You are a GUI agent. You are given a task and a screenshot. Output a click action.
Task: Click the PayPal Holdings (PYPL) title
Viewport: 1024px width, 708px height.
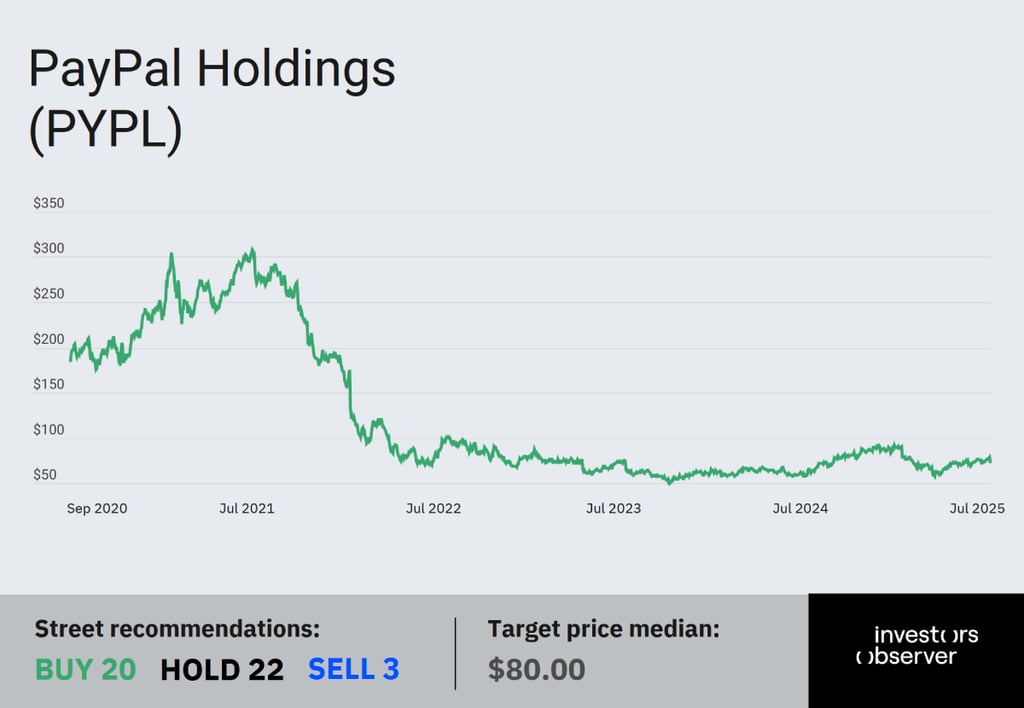pyautogui.click(x=212, y=100)
